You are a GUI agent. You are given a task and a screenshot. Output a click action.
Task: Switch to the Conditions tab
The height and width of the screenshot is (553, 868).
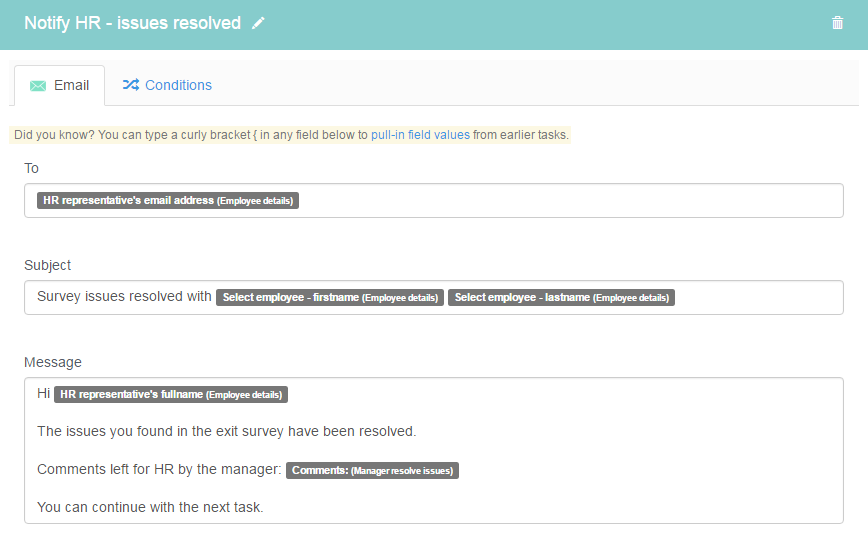pos(167,85)
